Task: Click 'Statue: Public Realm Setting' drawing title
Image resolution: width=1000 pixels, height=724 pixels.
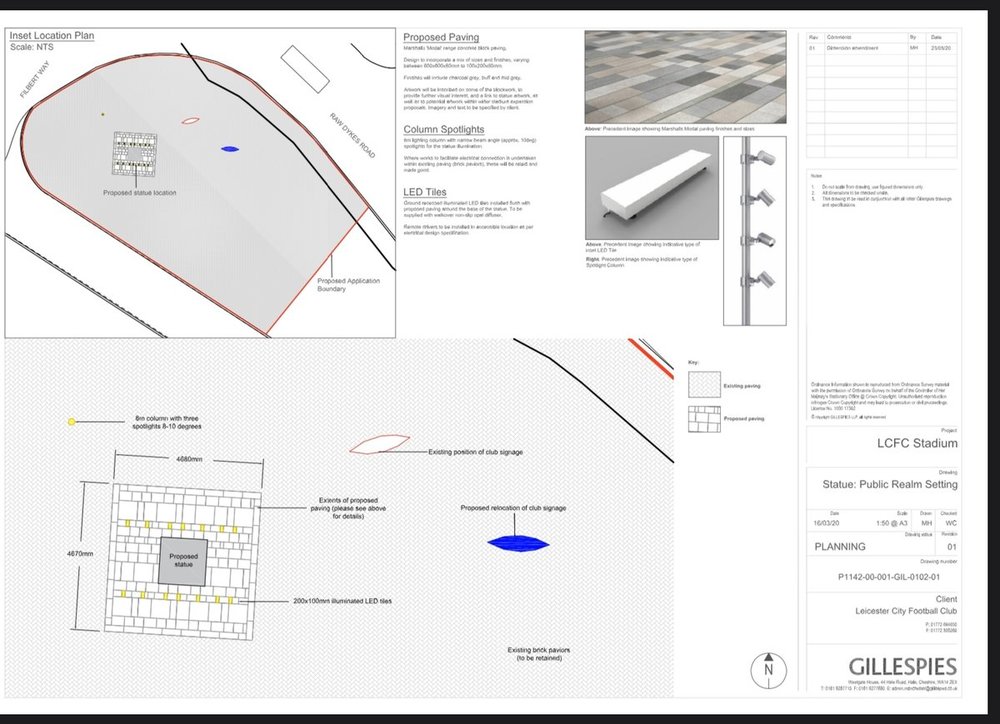Action: [890, 484]
